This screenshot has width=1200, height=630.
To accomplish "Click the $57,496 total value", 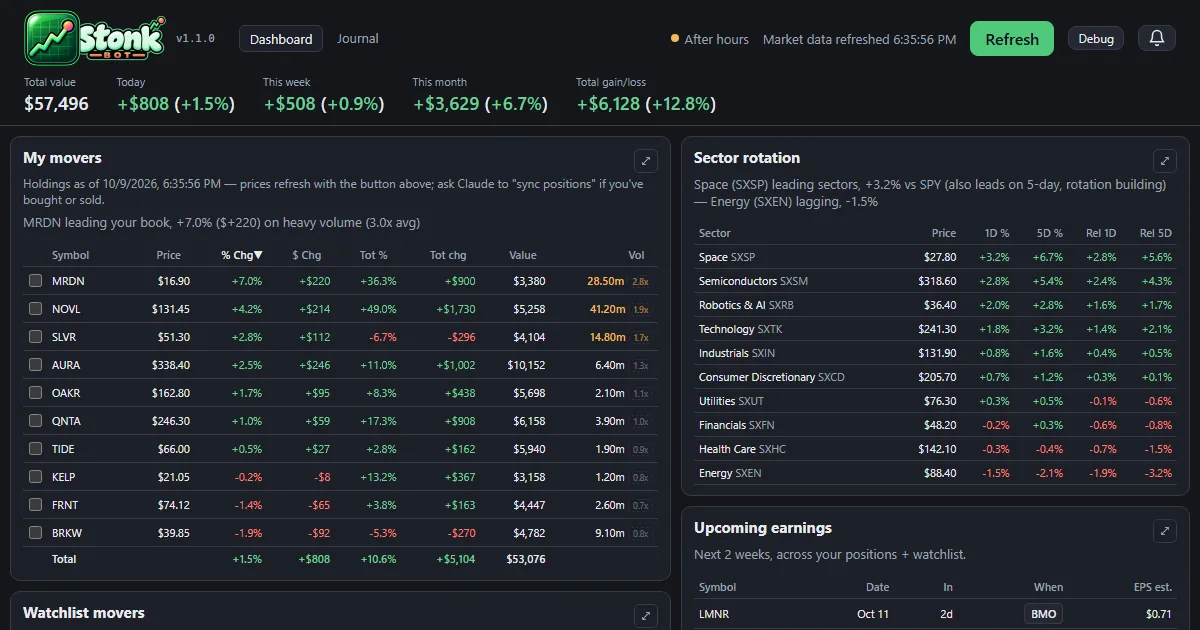I will click(56, 104).
